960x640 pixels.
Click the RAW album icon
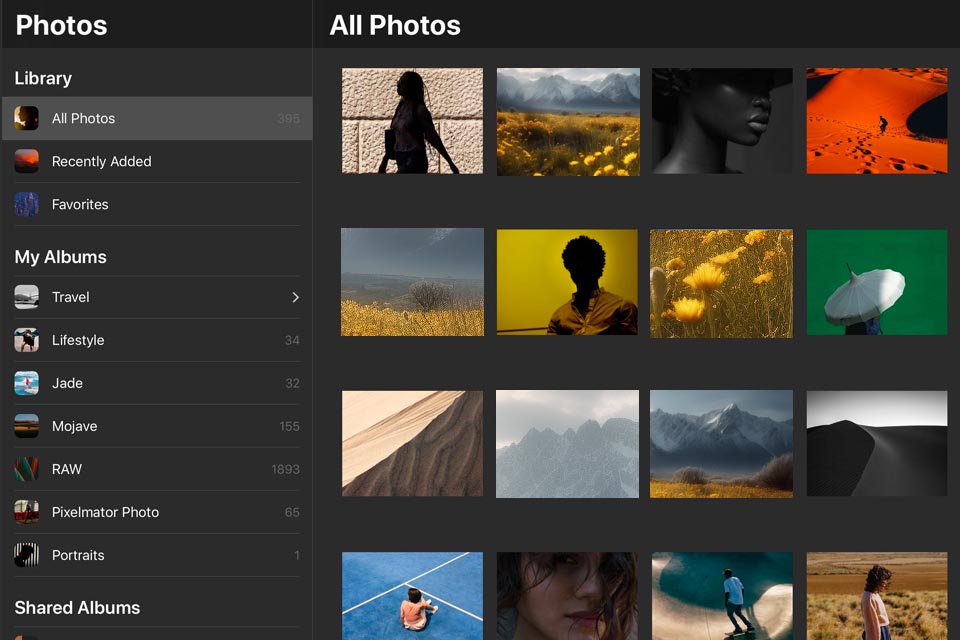coord(26,469)
